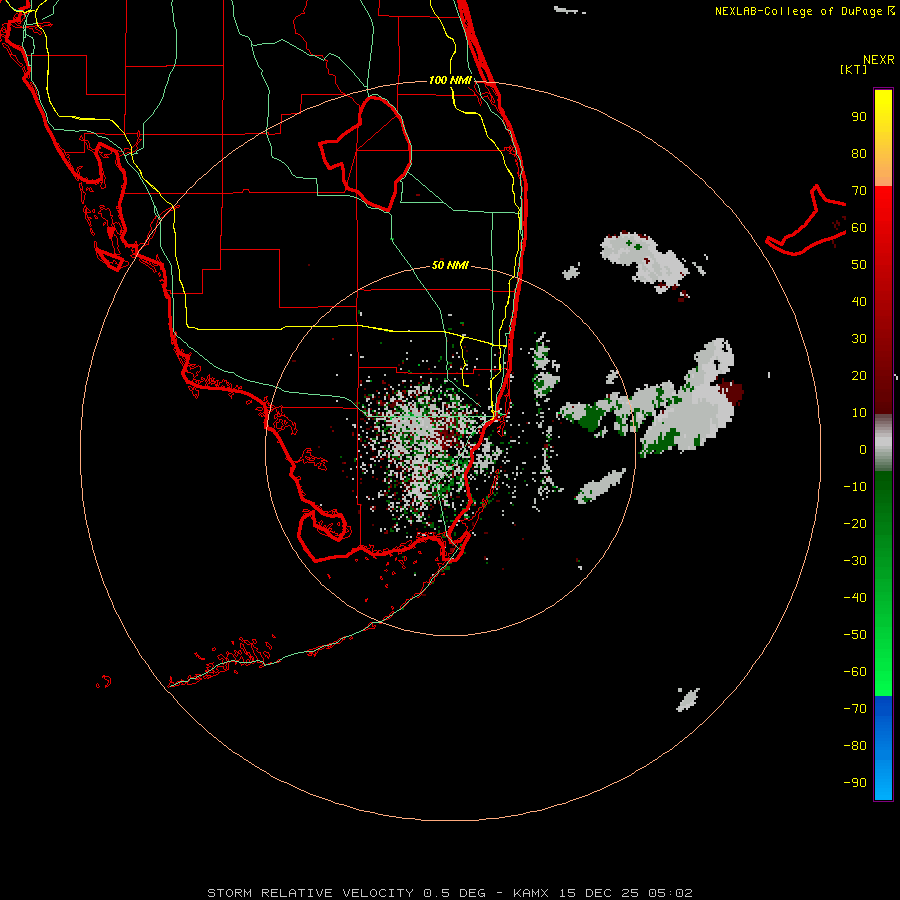Click the 50 value on the velocity scale

(x=859, y=265)
